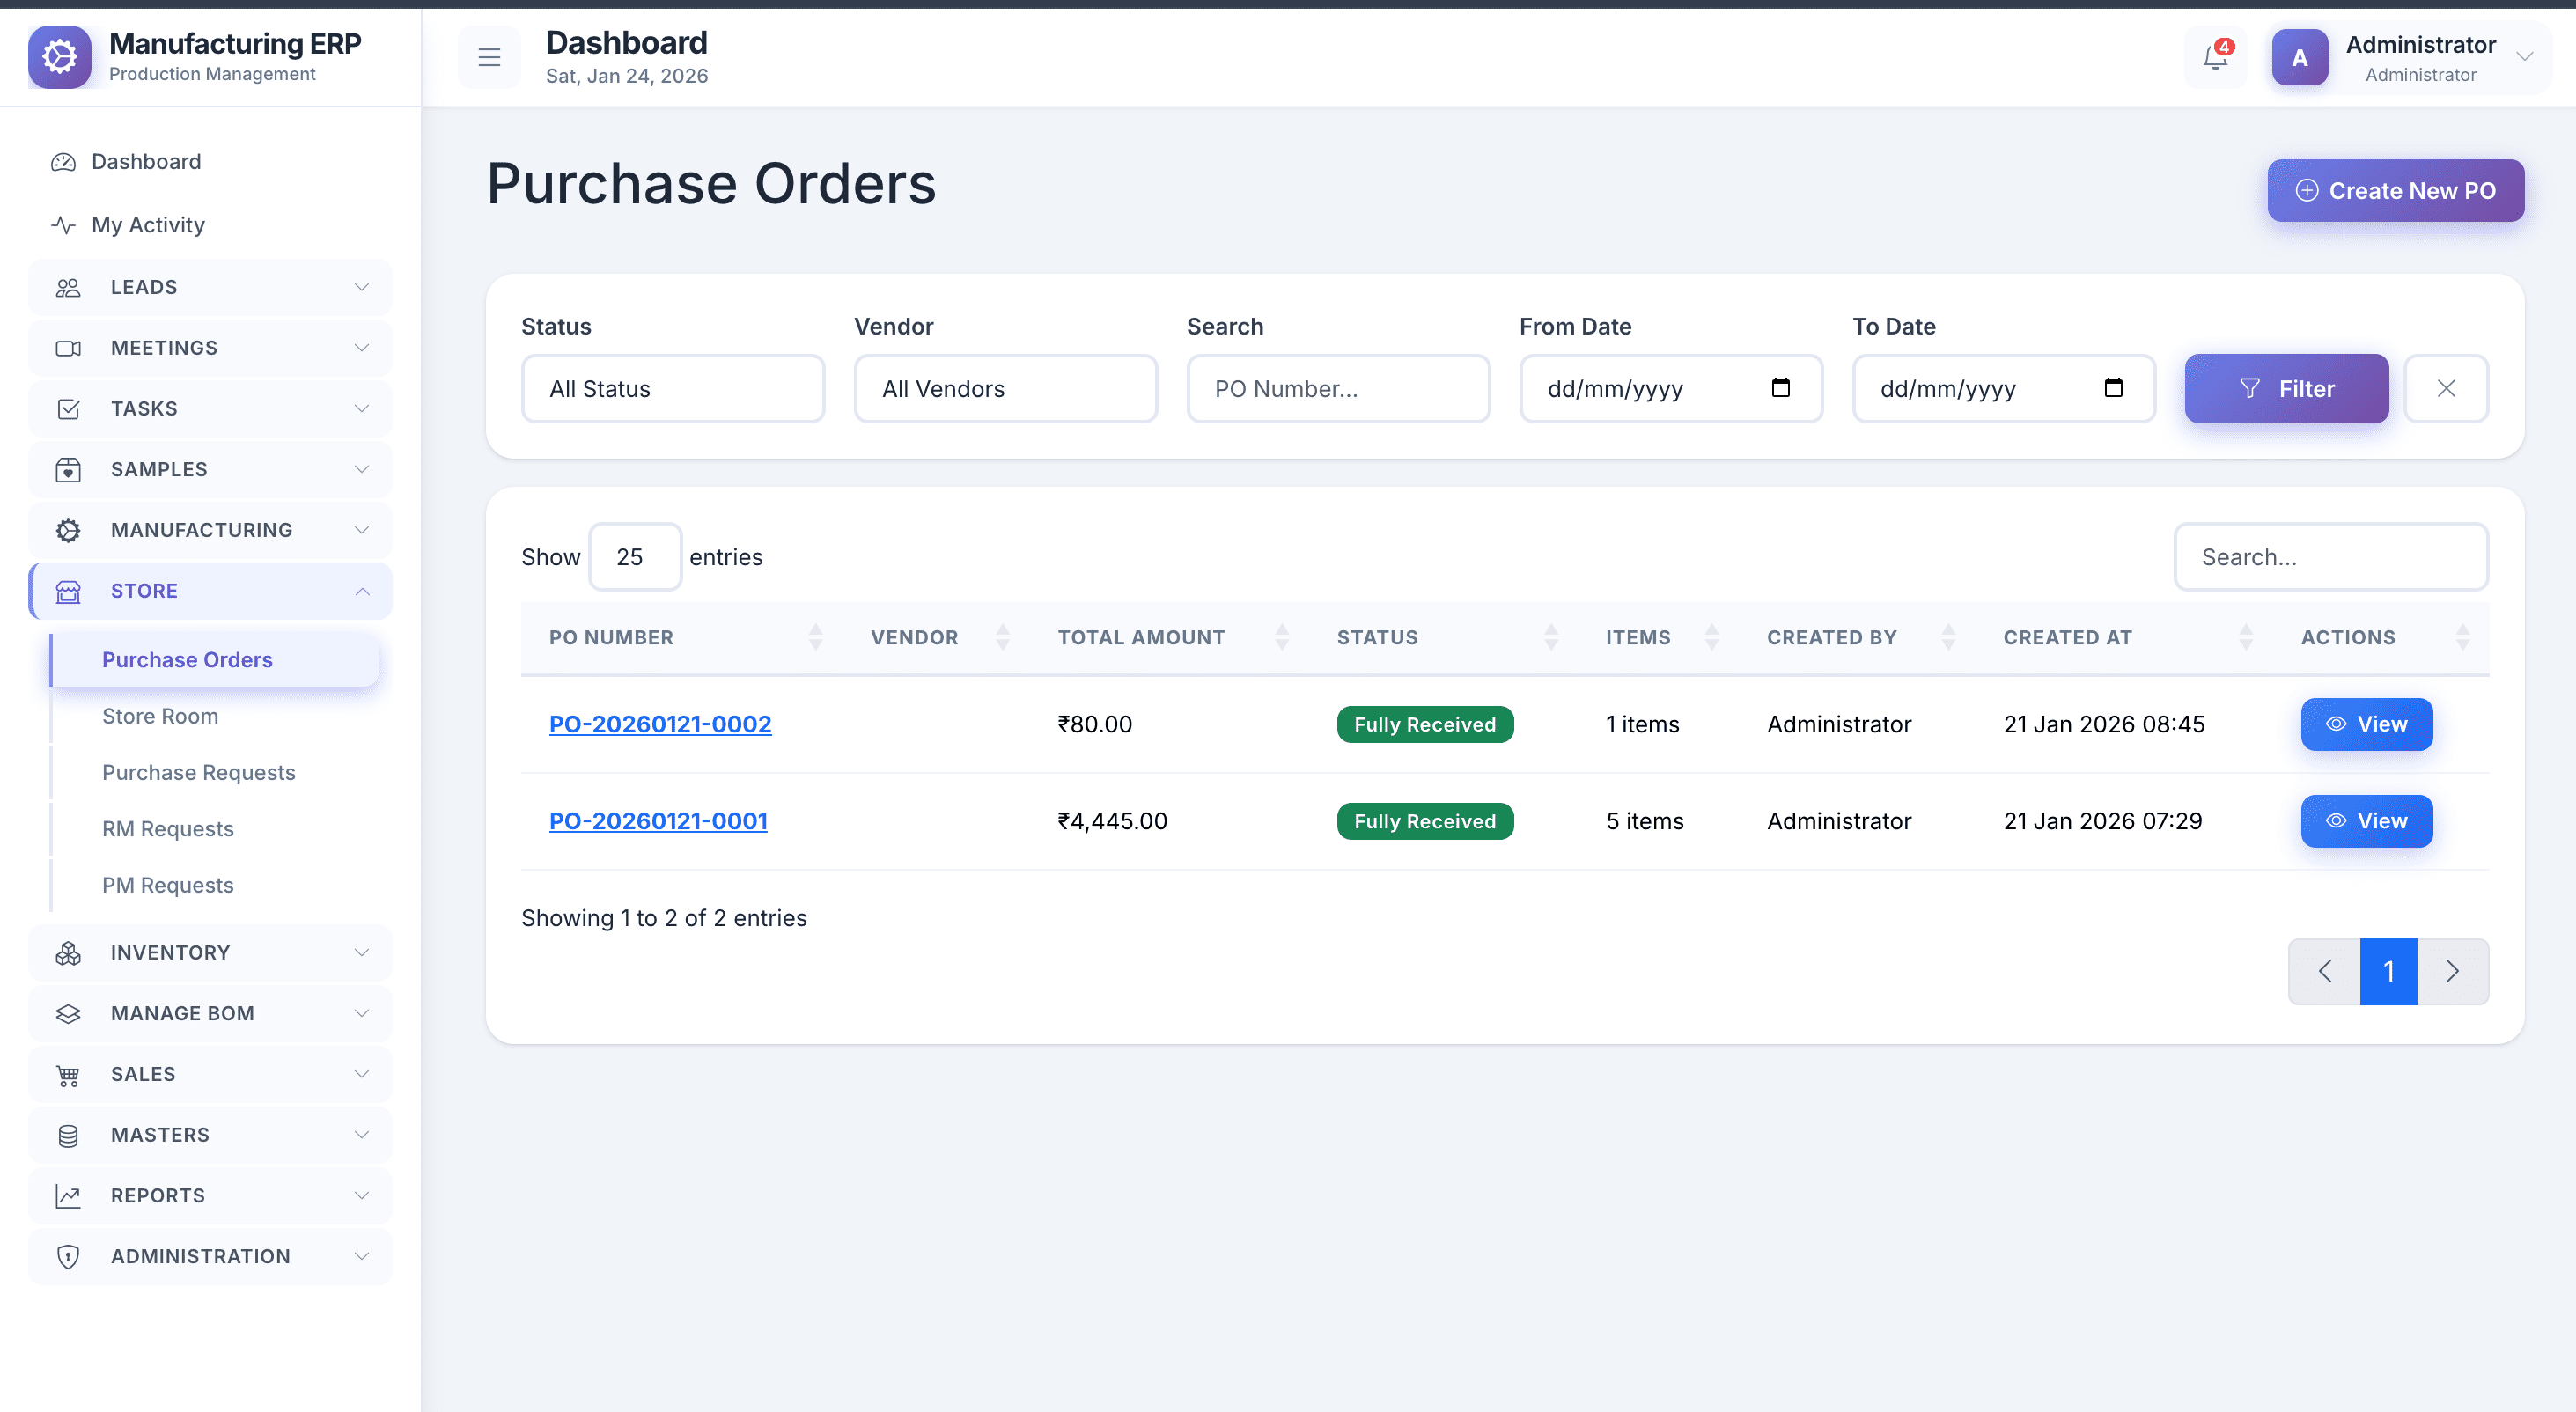Open the All Status dropdown
This screenshot has width=2576, height=1412.
tap(673, 389)
